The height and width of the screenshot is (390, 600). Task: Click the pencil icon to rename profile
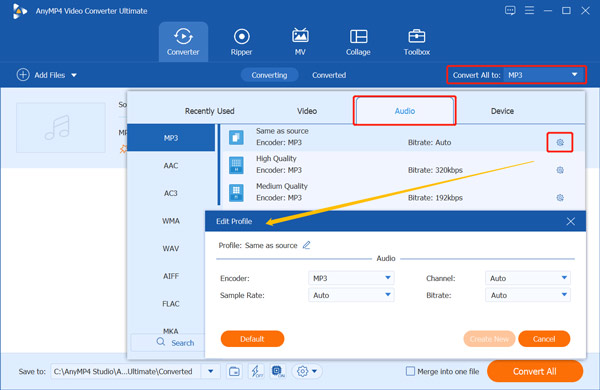[x=306, y=245]
